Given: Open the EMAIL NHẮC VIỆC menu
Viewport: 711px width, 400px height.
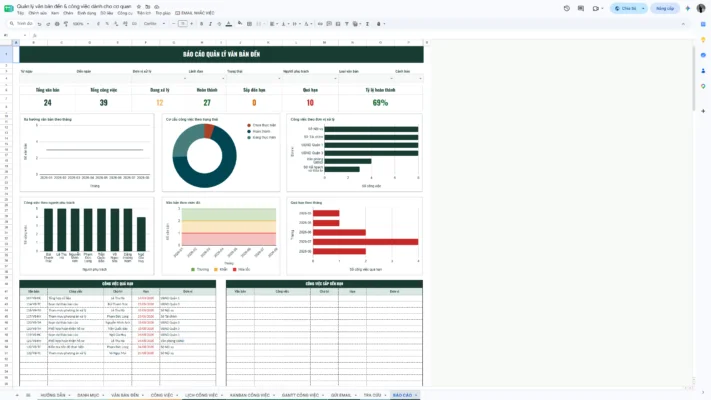Looking at the screenshot, I should pos(195,13).
